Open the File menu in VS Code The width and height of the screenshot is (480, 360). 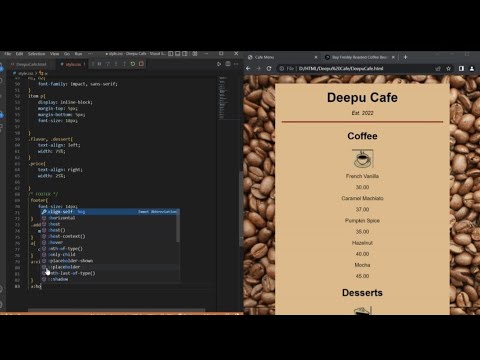[8, 54]
